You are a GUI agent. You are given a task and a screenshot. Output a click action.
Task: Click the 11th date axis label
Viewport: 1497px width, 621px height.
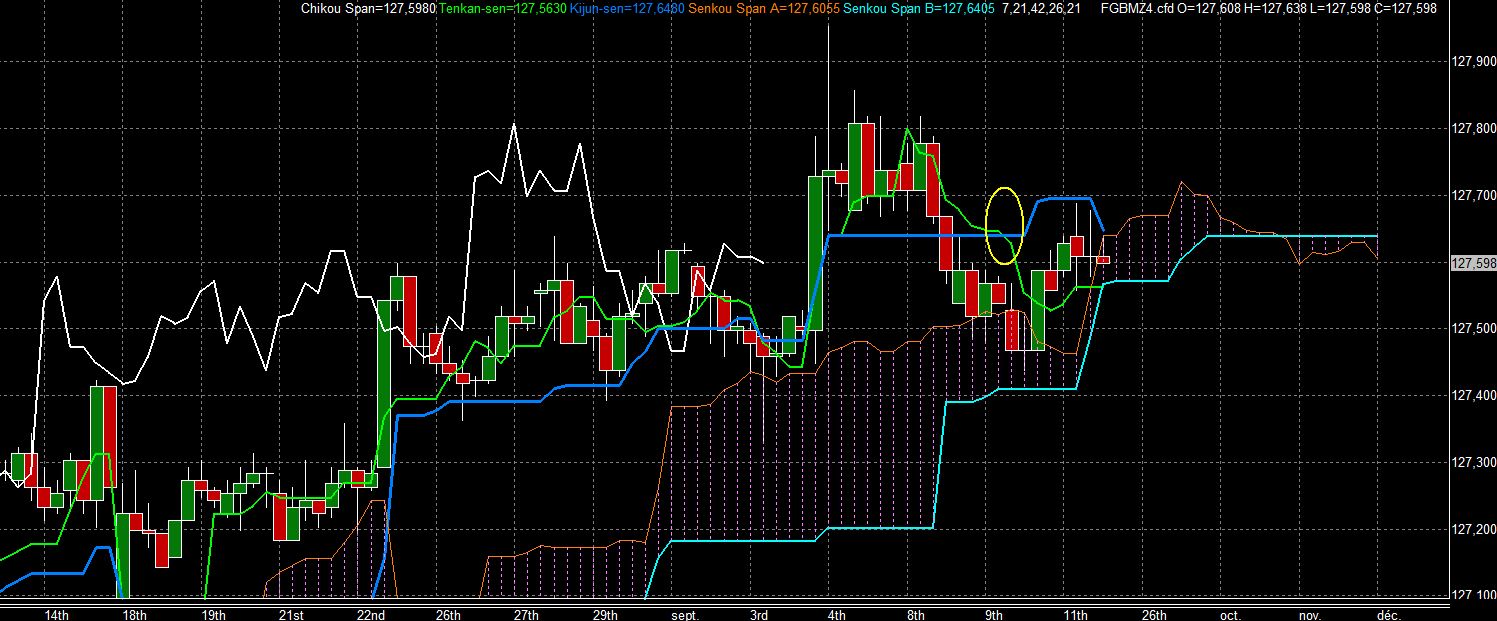[1076, 614]
